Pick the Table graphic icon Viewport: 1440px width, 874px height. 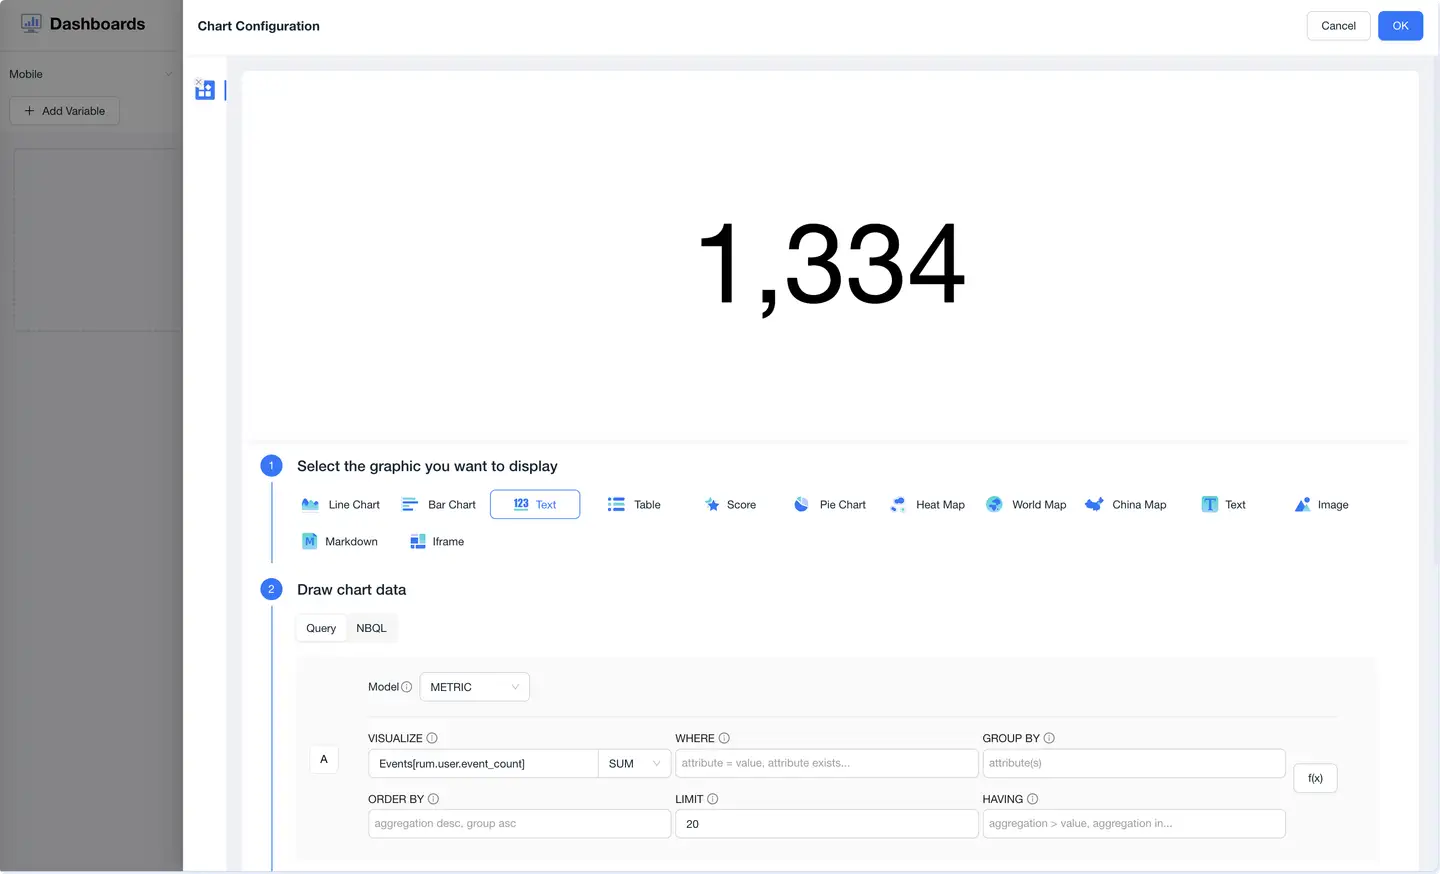tap(616, 505)
